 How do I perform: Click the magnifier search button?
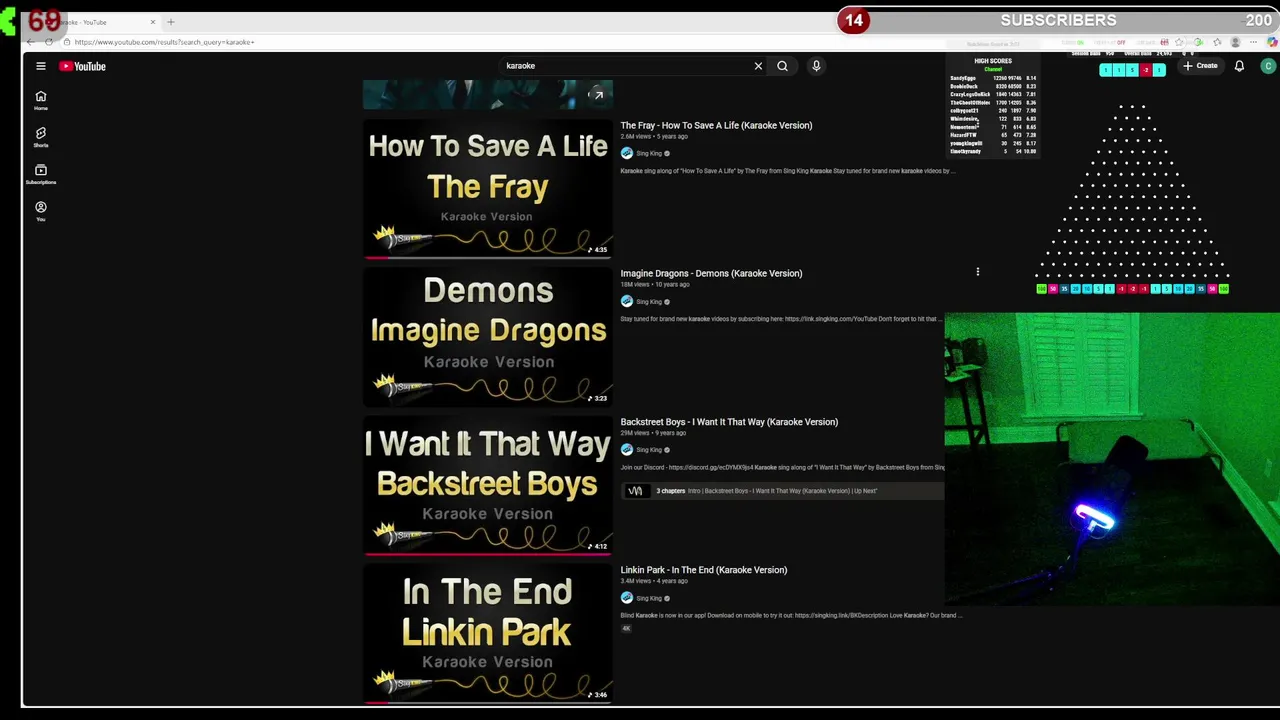tap(782, 66)
